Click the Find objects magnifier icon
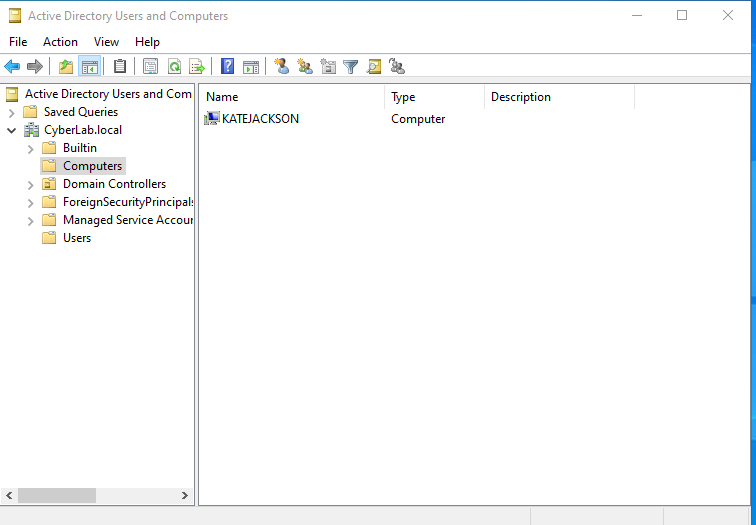 click(374, 67)
